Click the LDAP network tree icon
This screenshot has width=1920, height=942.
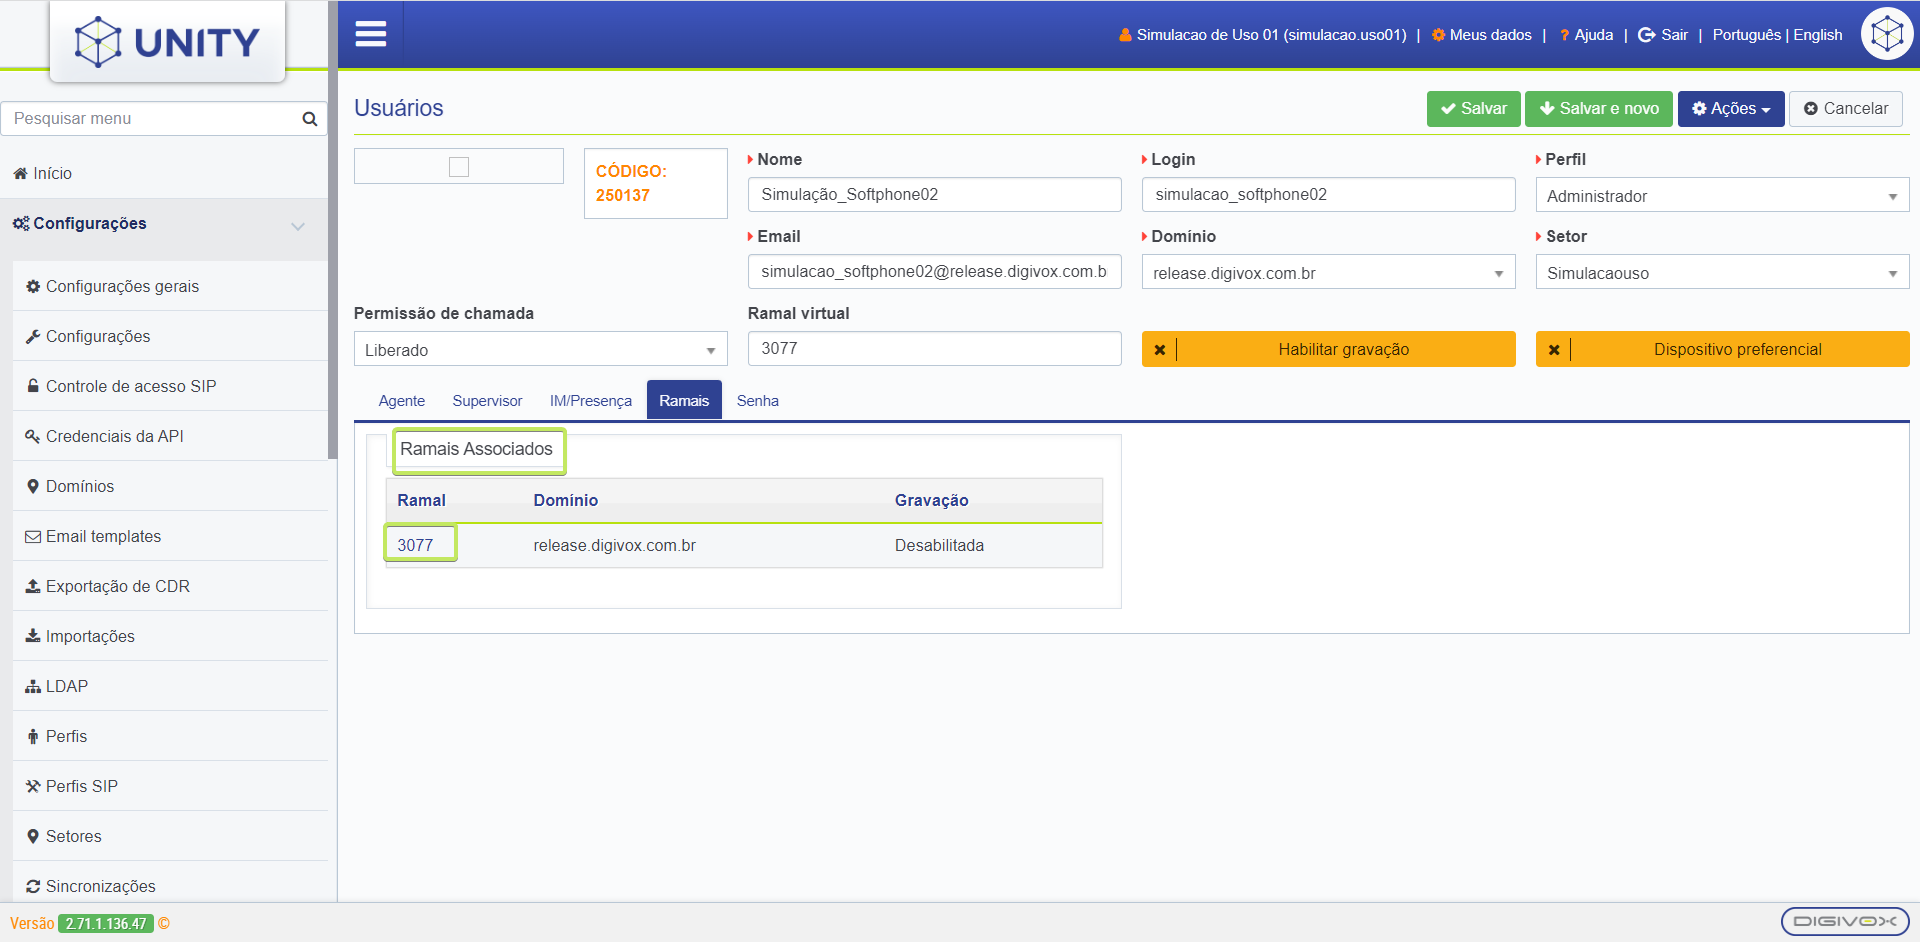tap(33, 686)
